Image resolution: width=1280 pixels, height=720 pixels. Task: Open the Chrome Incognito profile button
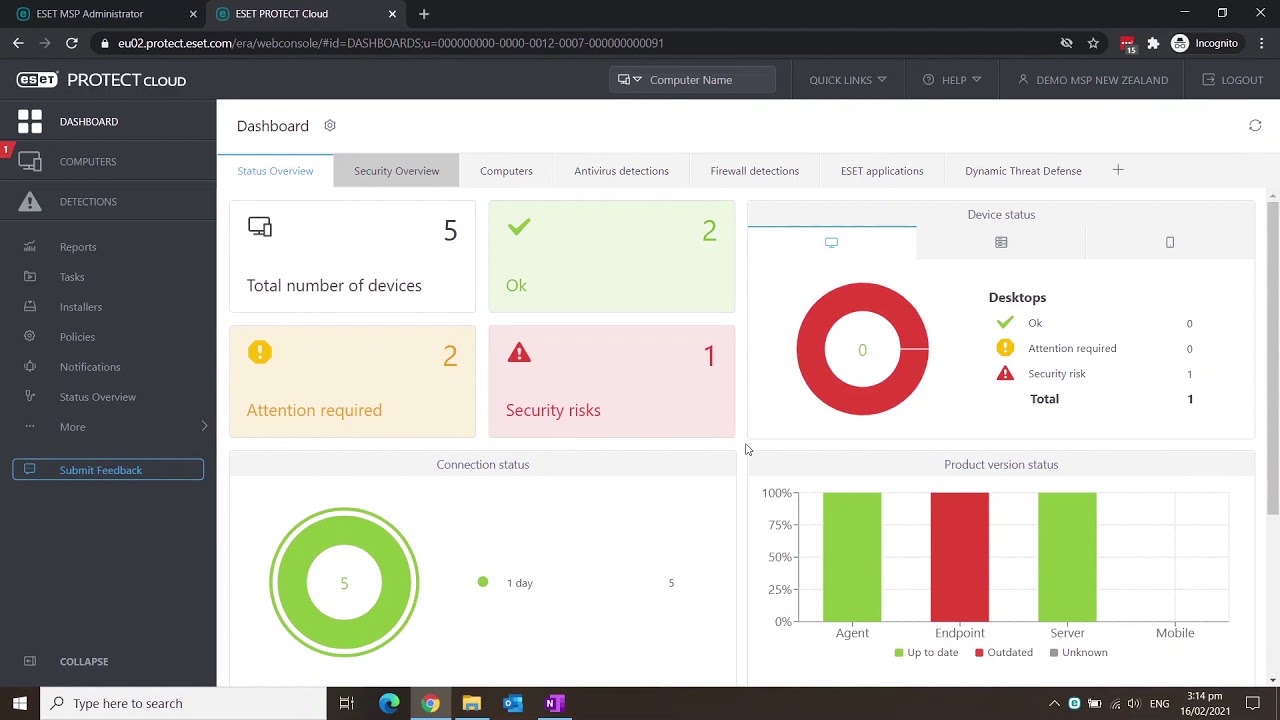[x=1205, y=43]
